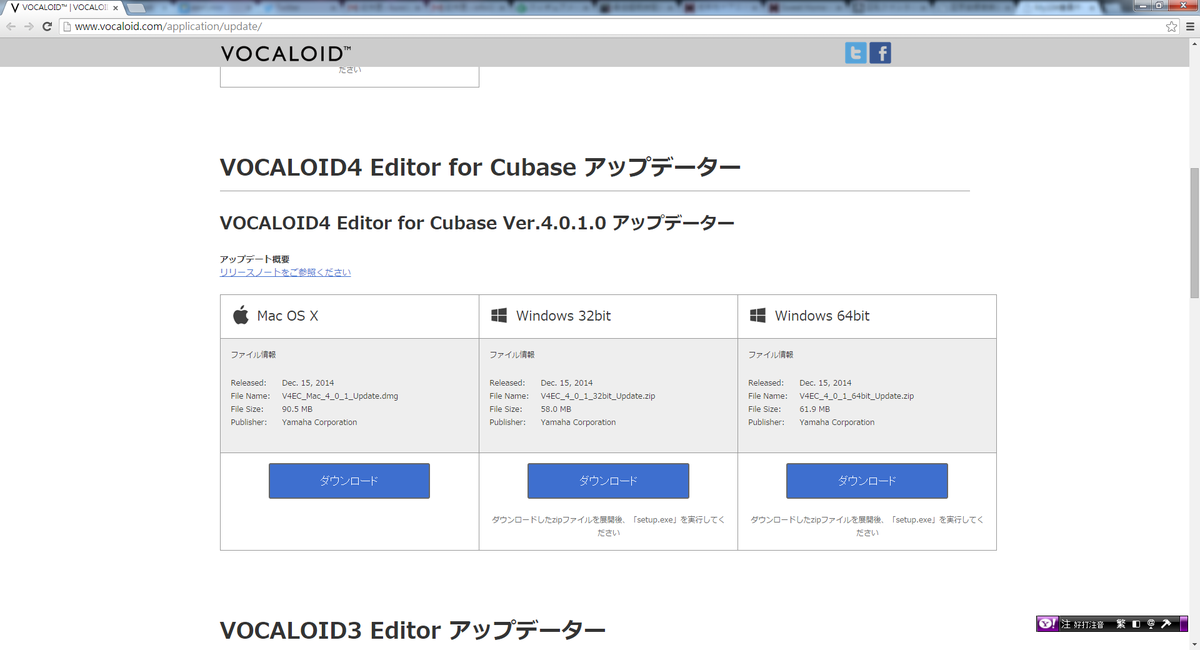Click the Windows 32bit column heading
The image size is (1200, 650).
point(563,315)
